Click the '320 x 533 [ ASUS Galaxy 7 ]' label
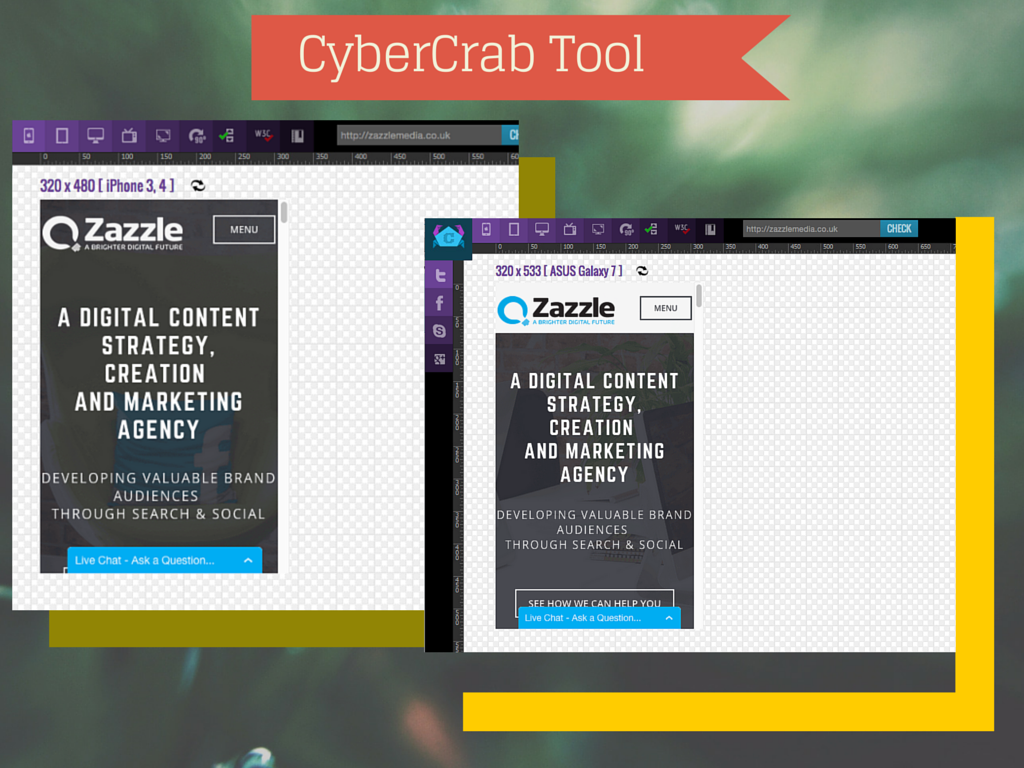Image resolution: width=1024 pixels, height=768 pixels. point(559,271)
